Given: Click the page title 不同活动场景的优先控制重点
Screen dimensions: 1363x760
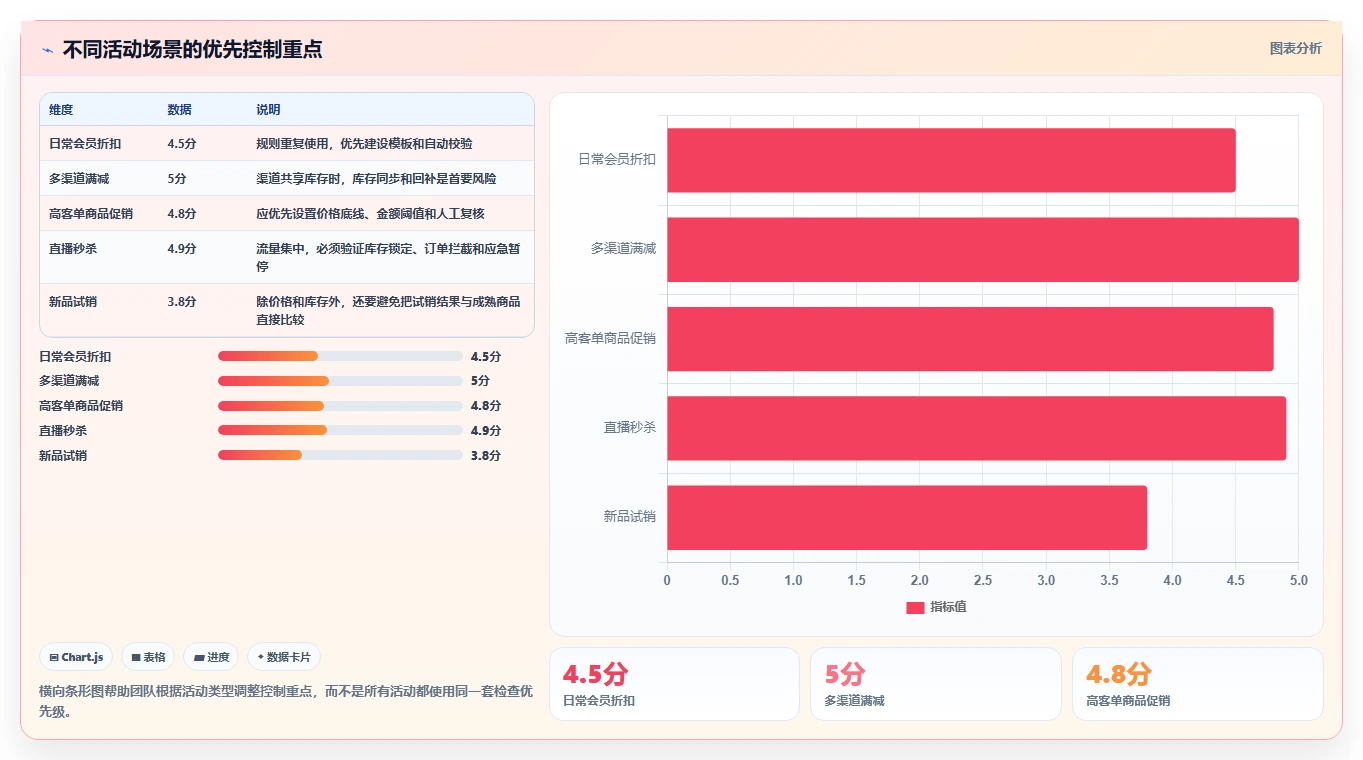Looking at the screenshot, I should click(192, 50).
